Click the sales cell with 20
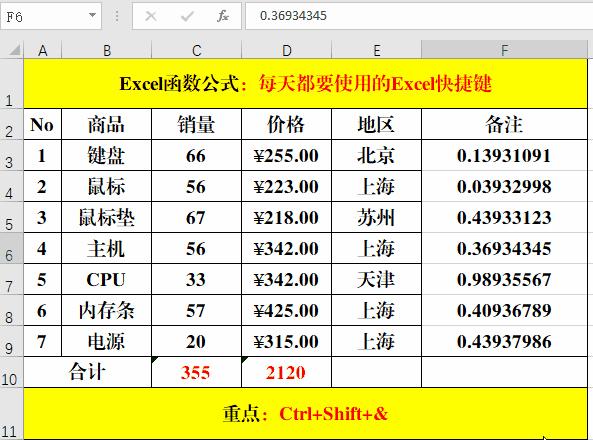Viewport: 593px width, 440px height. pyautogui.click(x=196, y=341)
